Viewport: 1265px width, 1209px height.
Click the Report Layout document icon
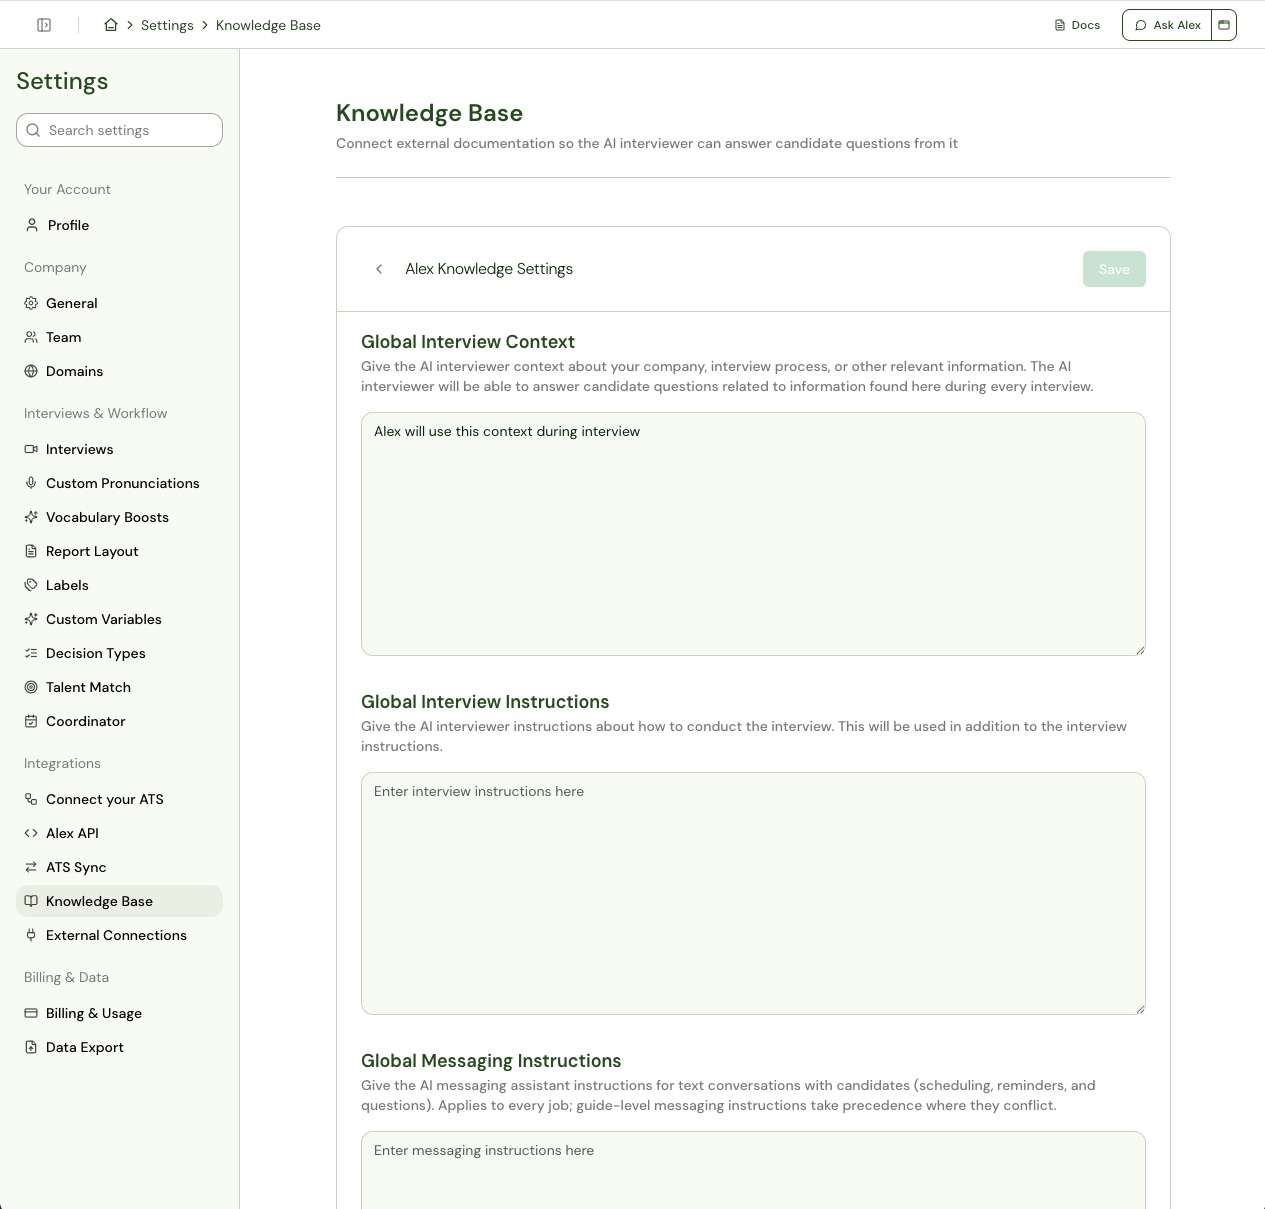click(x=31, y=551)
